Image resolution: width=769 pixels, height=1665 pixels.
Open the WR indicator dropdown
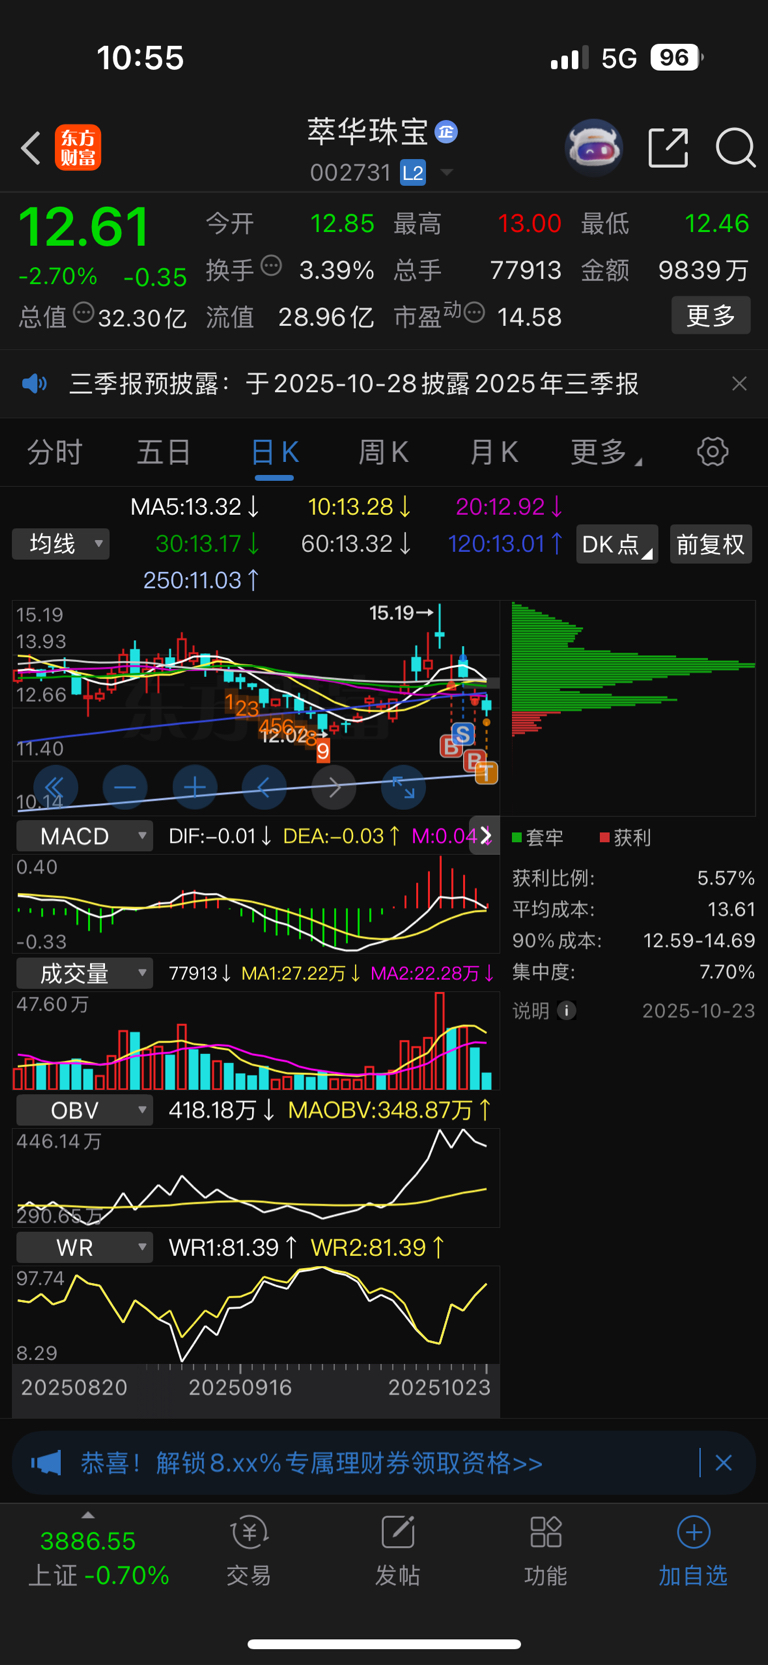coord(84,1247)
